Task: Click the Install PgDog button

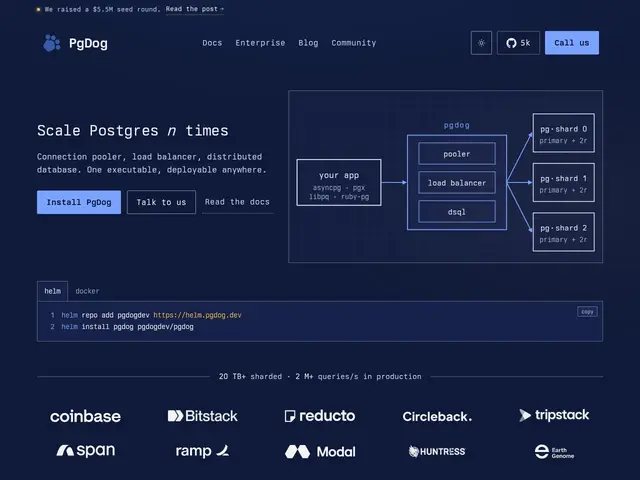Action: click(79, 202)
